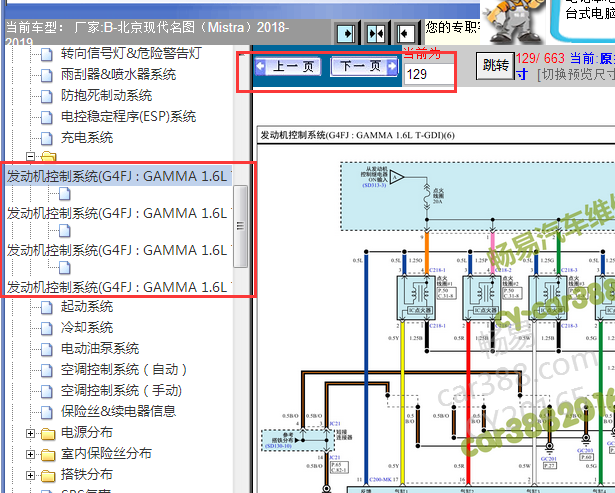This screenshot has height=493, width=615.
Task: Click the document icon beside 冷却系统
Action: pos(47,328)
